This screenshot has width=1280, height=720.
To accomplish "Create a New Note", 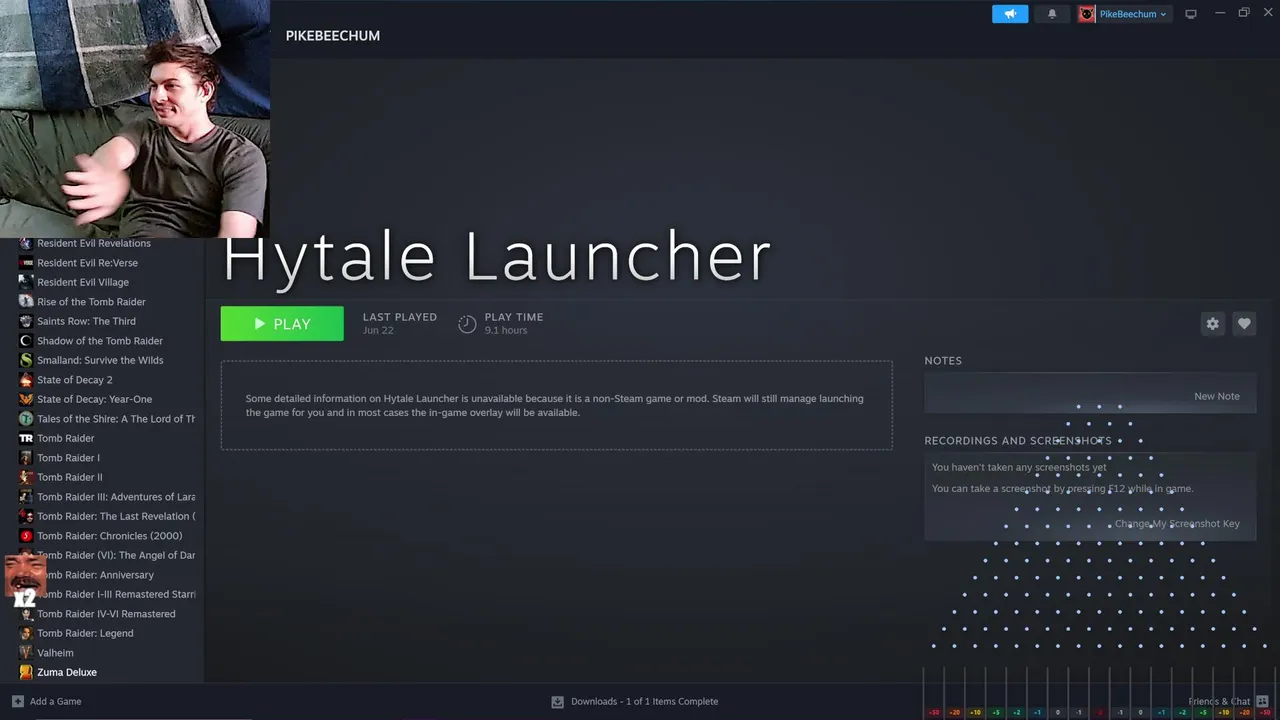I will [1217, 396].
